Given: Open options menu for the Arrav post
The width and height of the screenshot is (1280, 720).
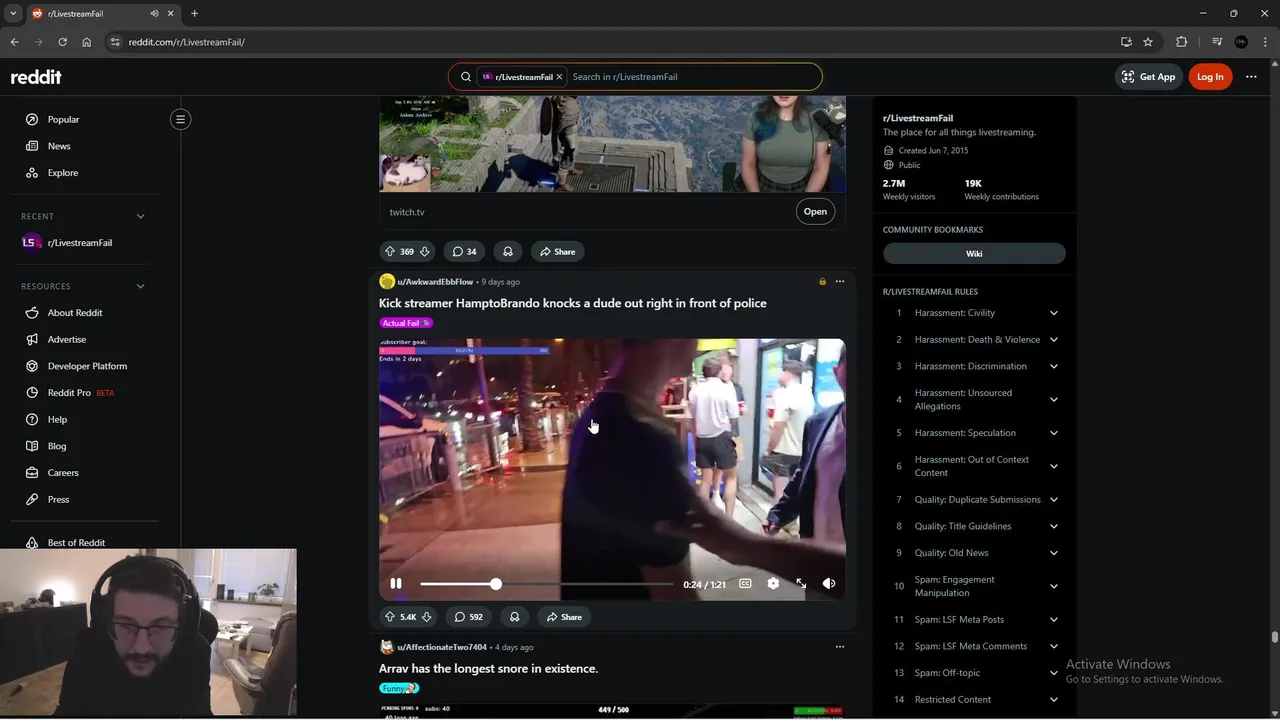Looking at the screenshot, I should [840, 647].
